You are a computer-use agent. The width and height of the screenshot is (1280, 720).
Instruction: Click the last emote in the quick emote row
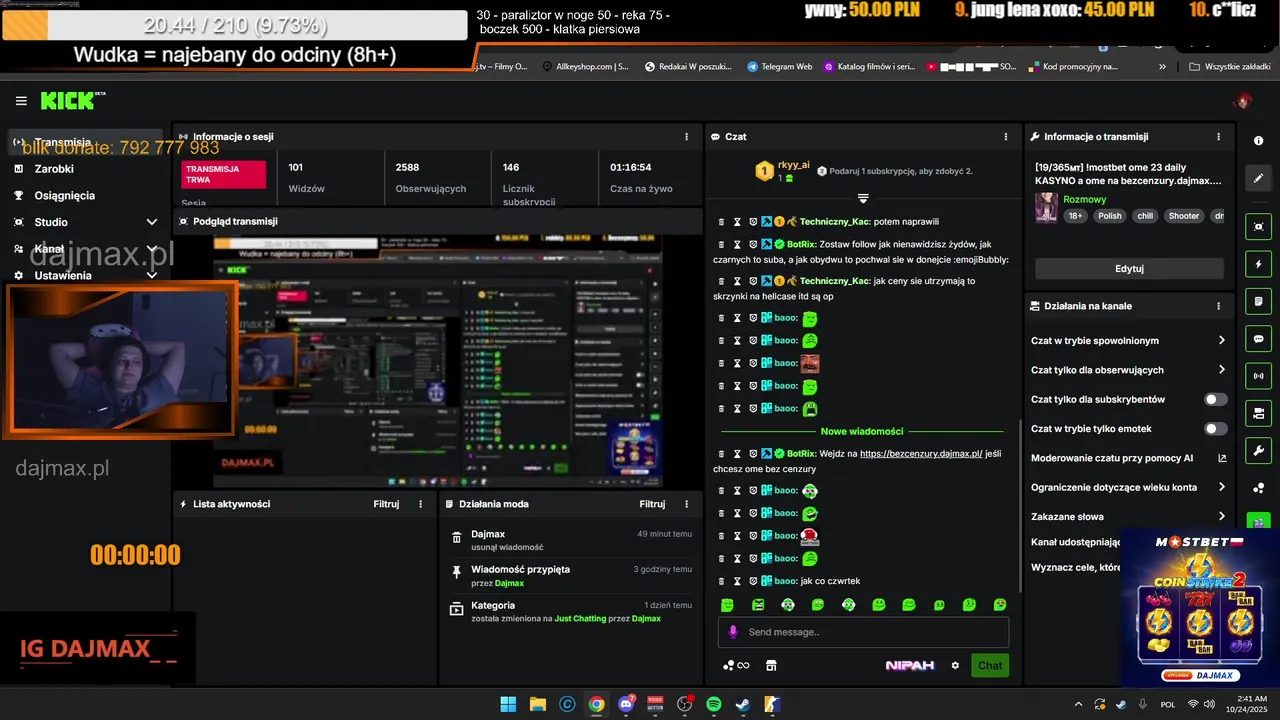(1000, 605)
